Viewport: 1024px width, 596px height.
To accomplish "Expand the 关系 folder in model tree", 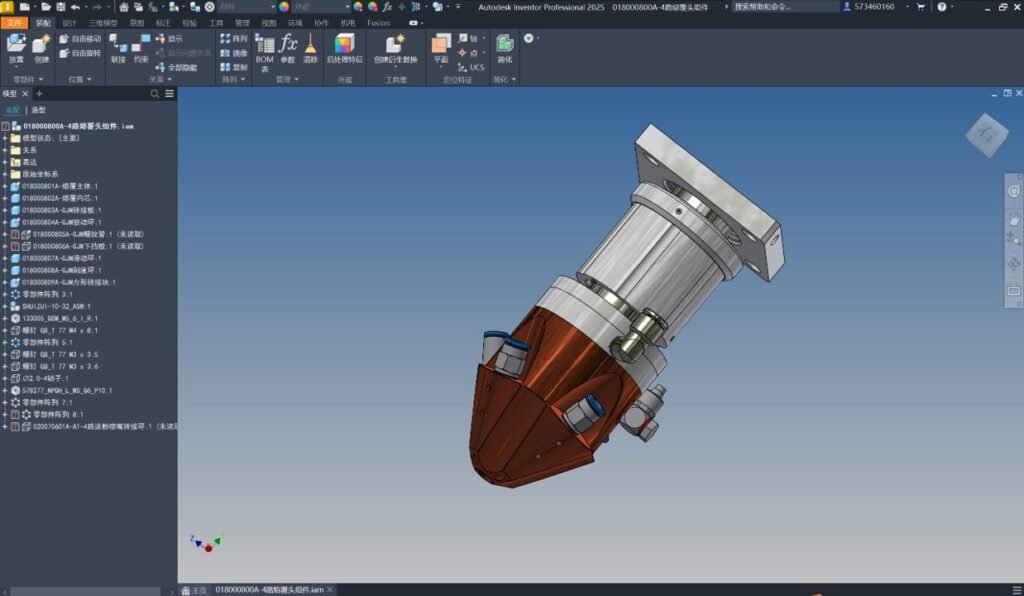I will 4,148.
